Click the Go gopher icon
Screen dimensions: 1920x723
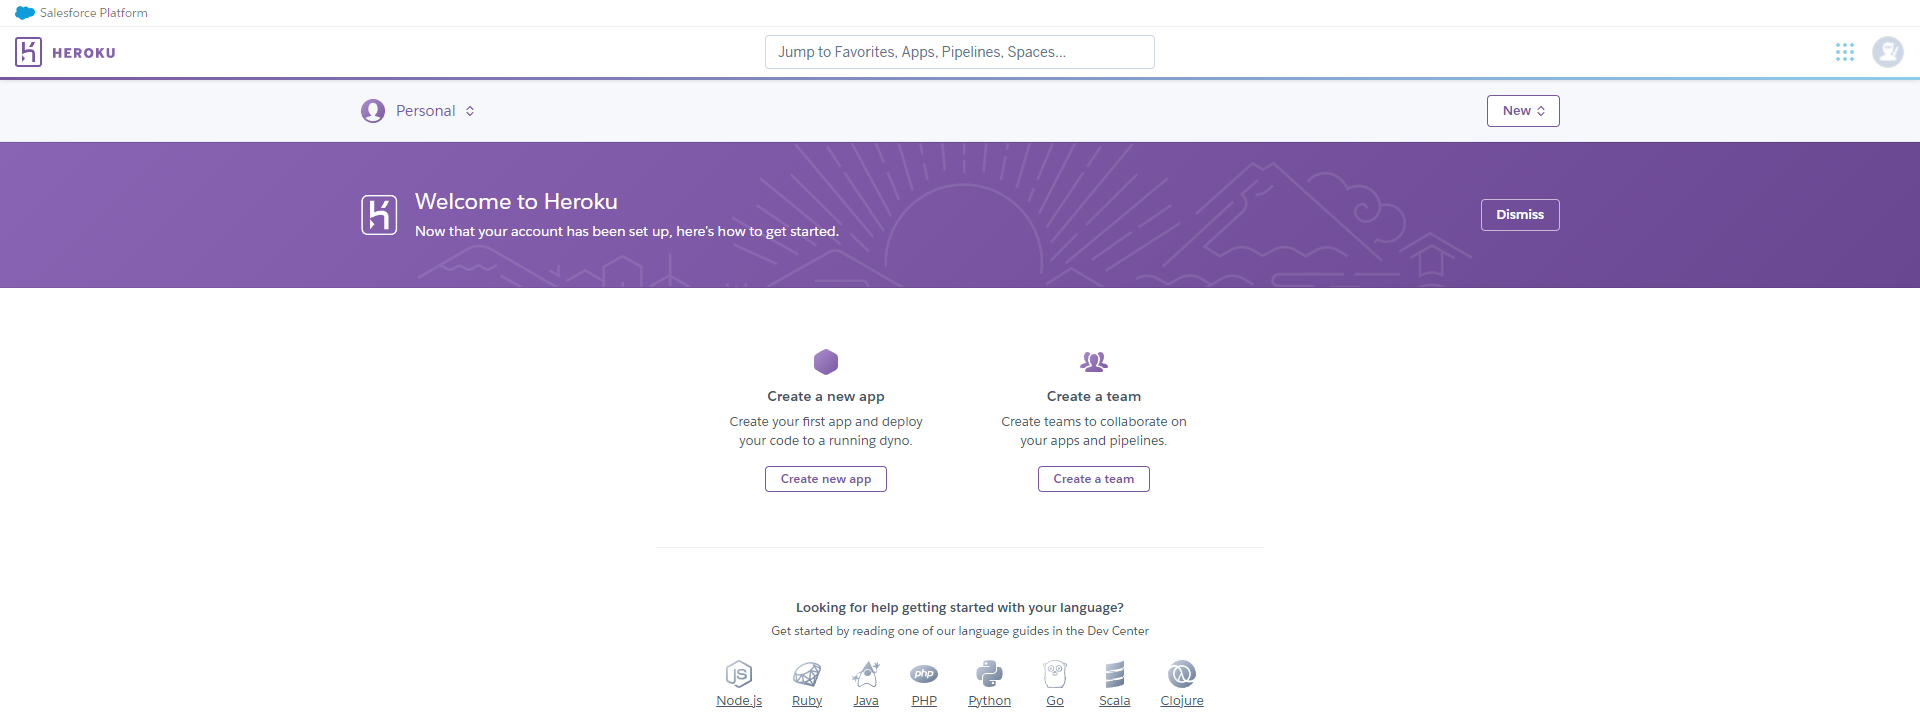pyautogui.click(x=1055, y=674)
